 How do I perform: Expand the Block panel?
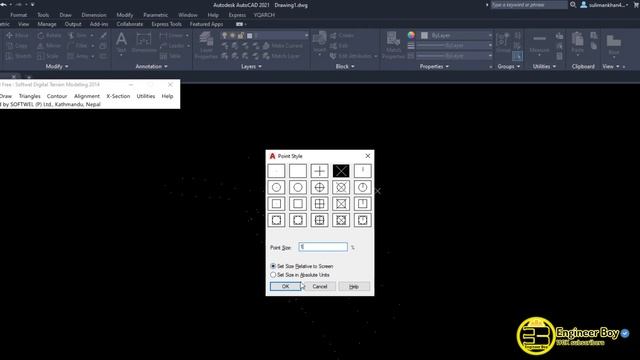[x=345, y=66]
